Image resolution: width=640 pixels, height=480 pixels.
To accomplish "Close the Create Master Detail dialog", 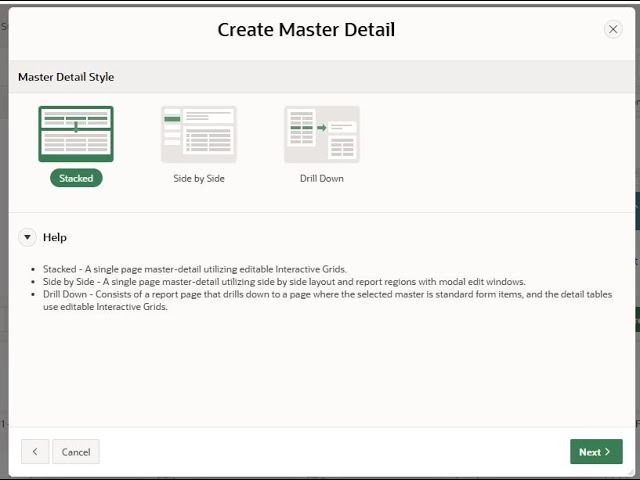I will (x=613, y=29).
